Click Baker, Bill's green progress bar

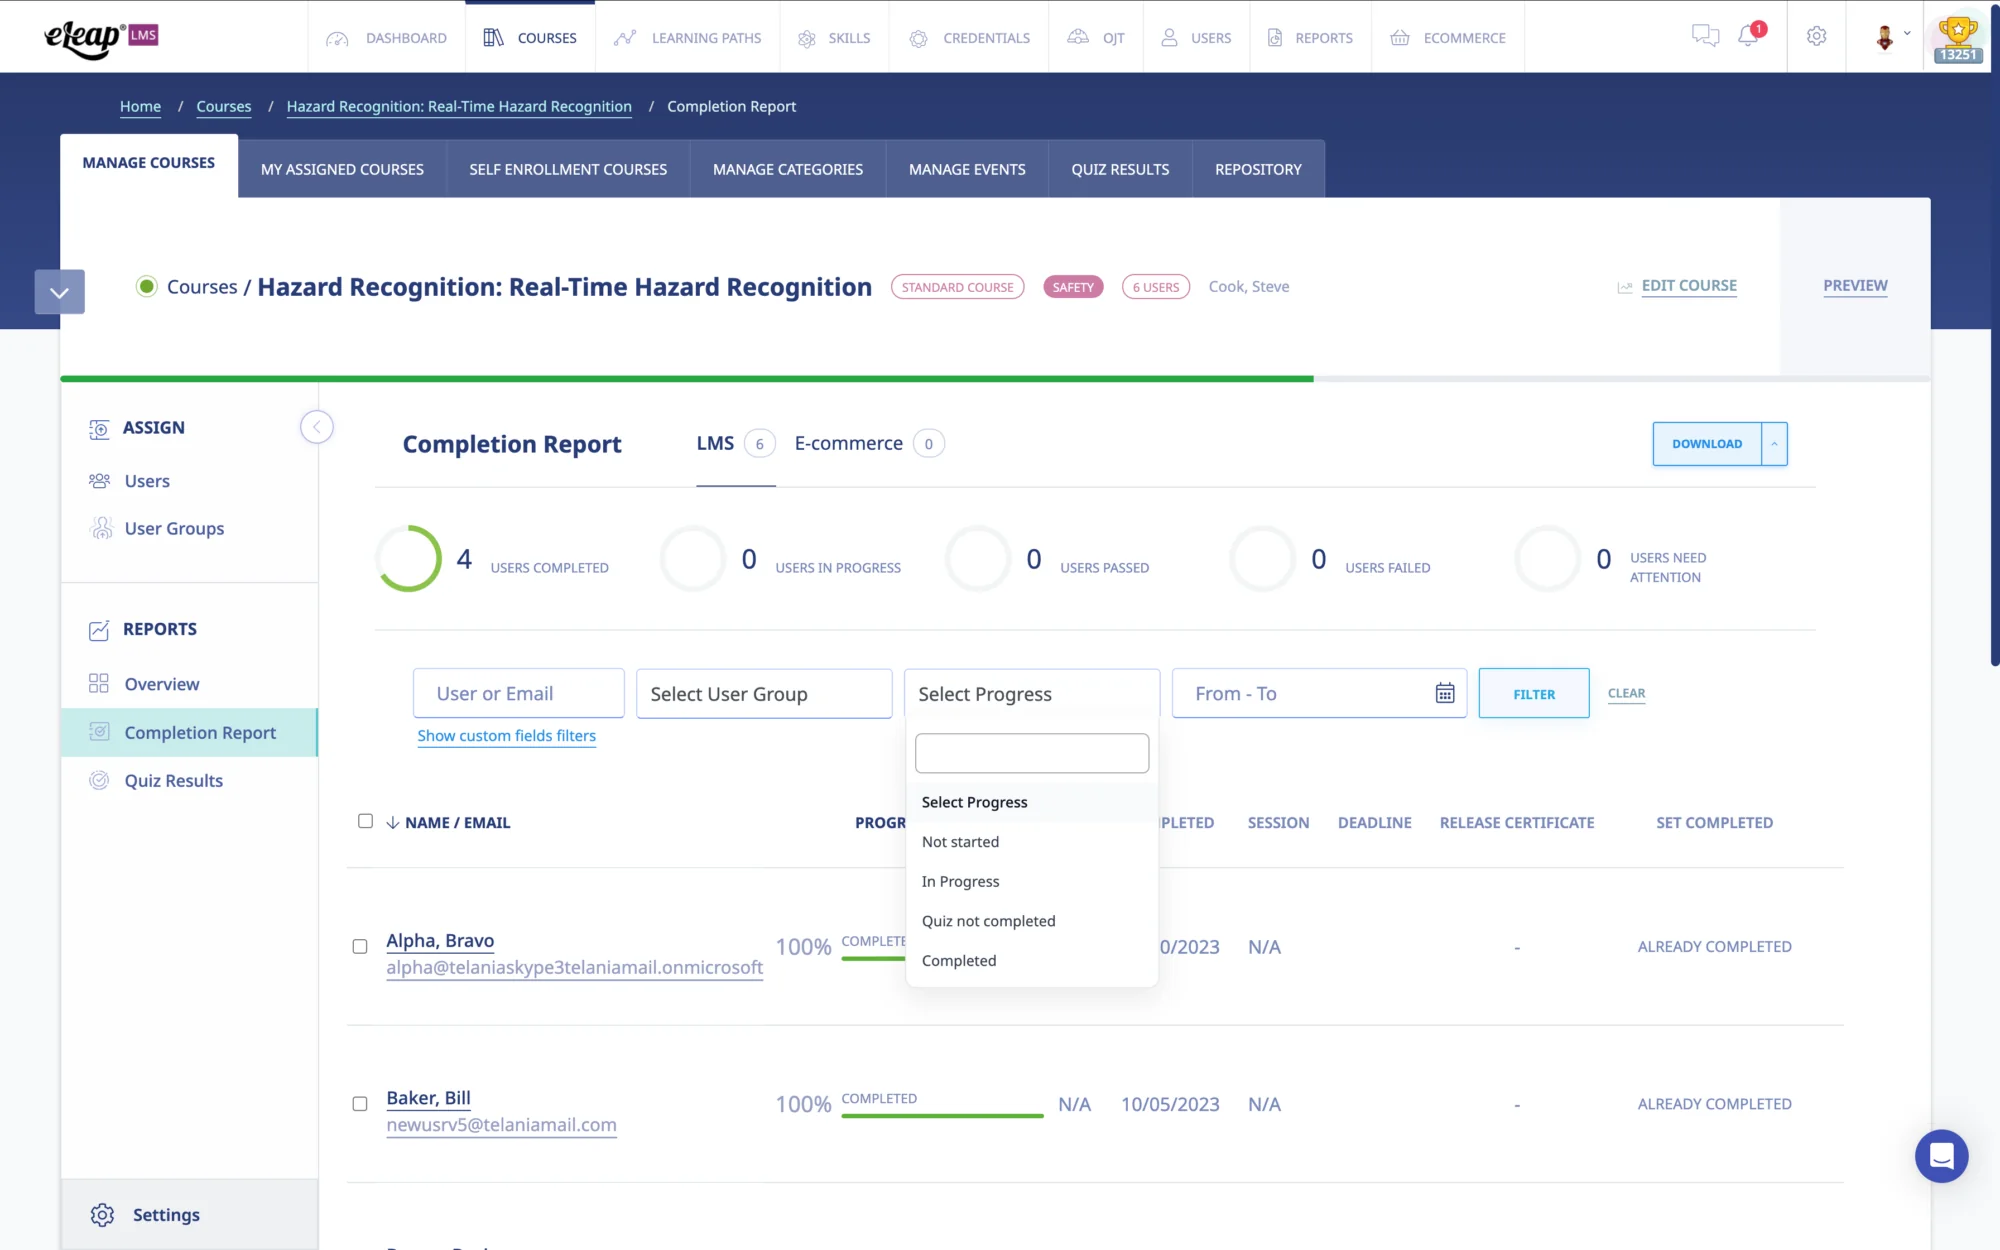(x=942, y=1115)
